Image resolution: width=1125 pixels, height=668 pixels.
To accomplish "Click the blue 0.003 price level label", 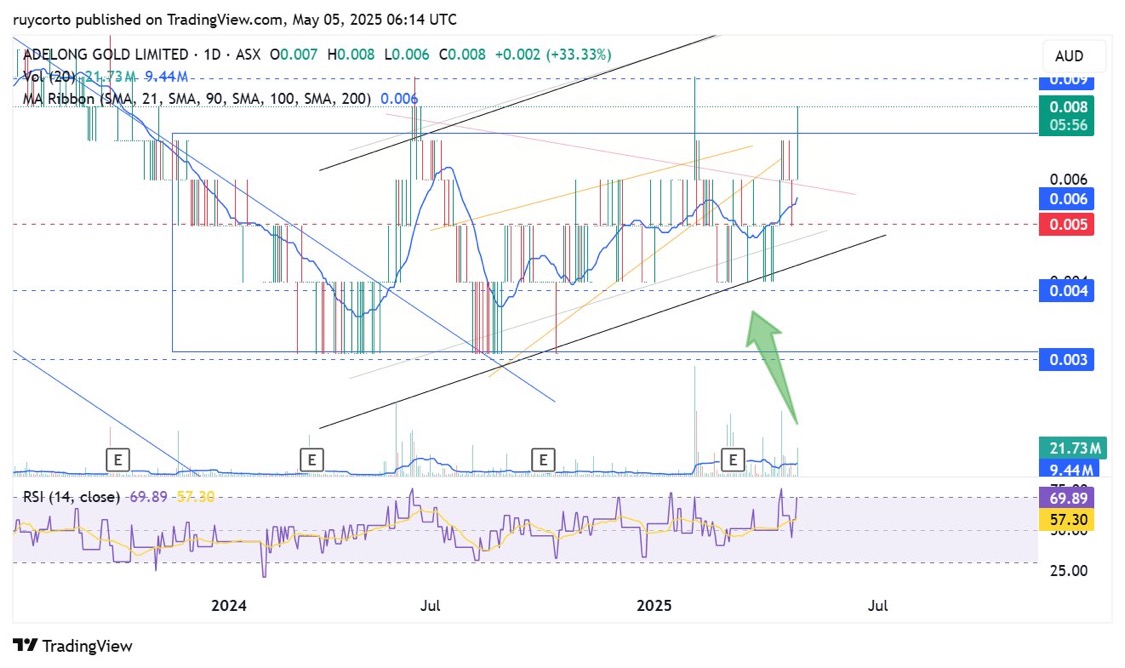I will coord(1066,359).
